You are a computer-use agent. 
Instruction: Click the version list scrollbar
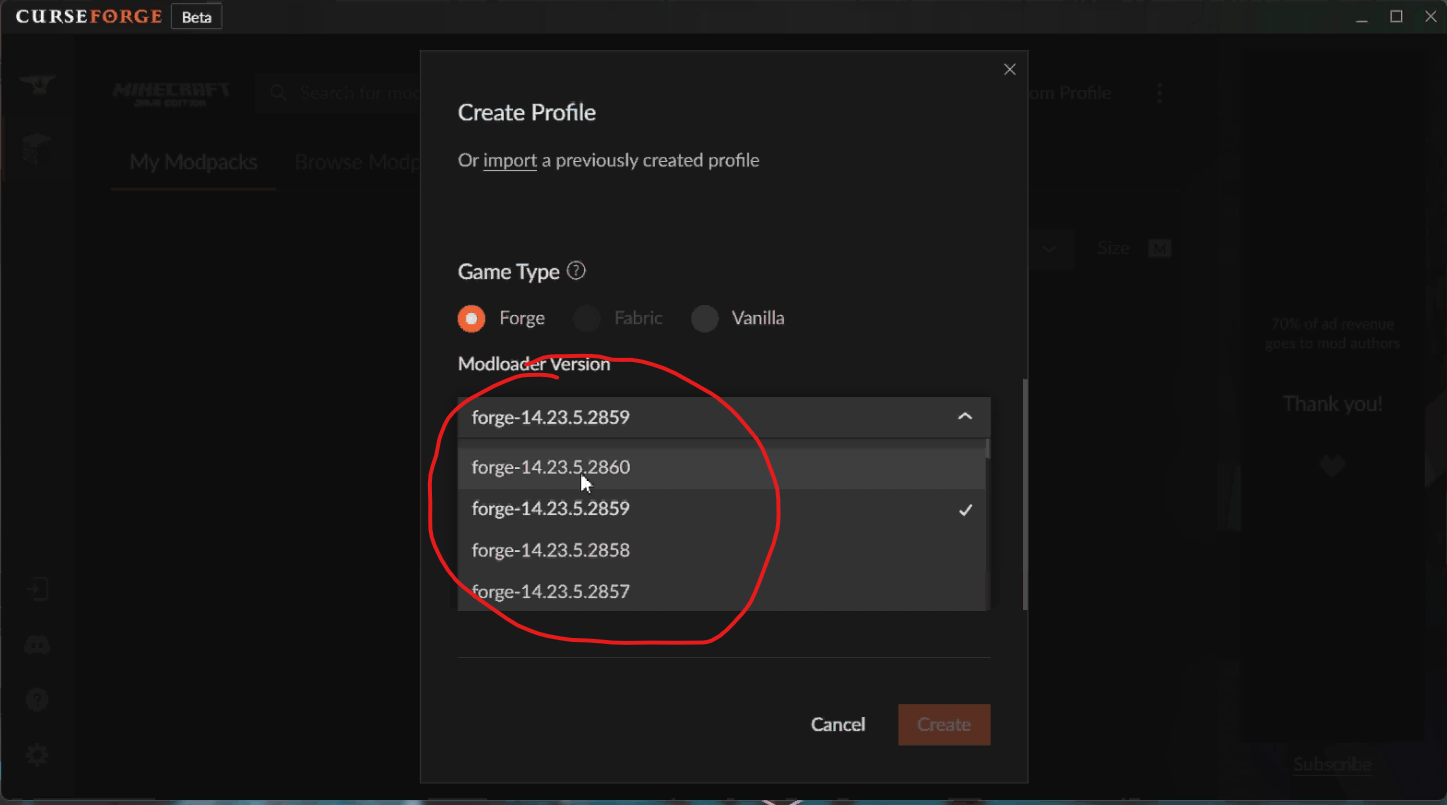pos(988,448)
